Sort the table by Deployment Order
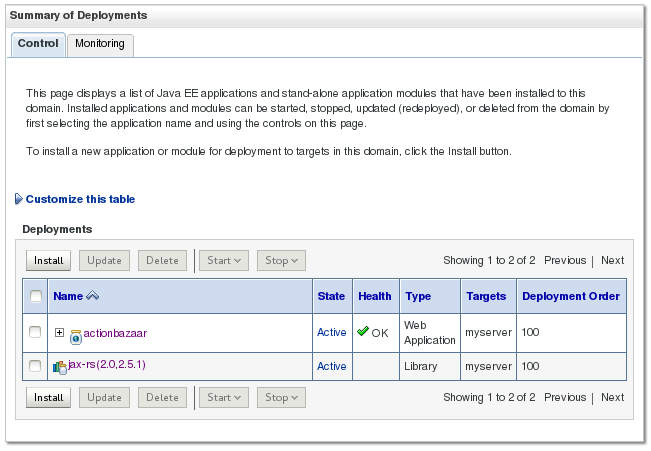The height and width of the screenshot is (451, 651). point(570,296)
